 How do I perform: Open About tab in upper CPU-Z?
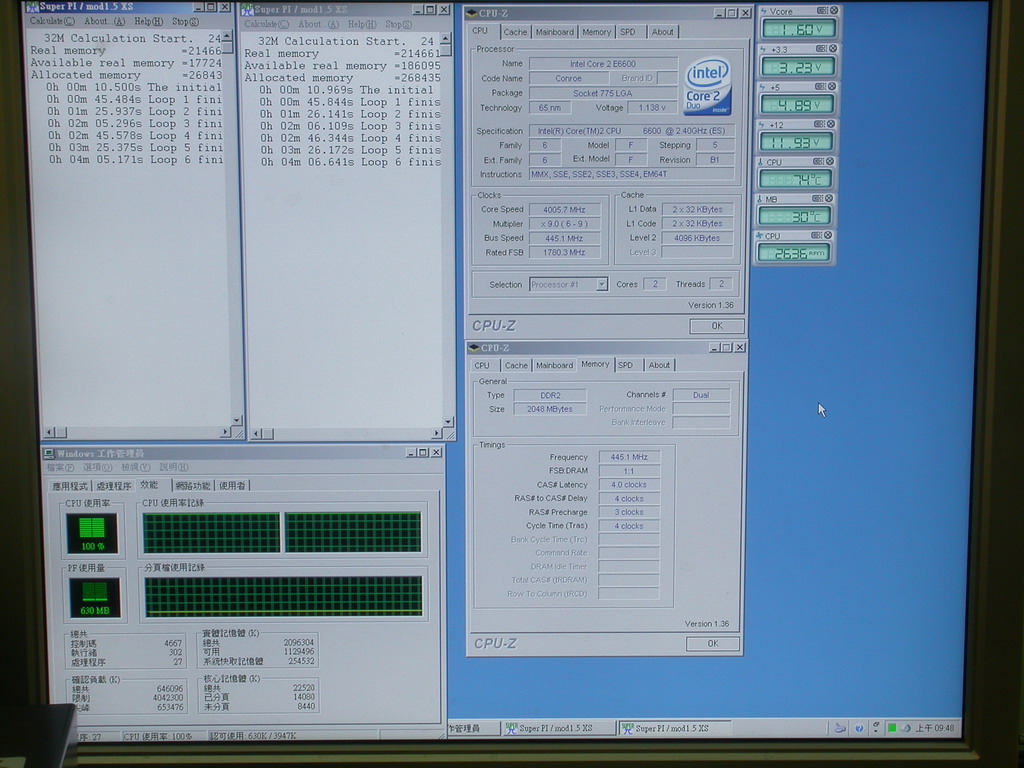coord(662,32)
